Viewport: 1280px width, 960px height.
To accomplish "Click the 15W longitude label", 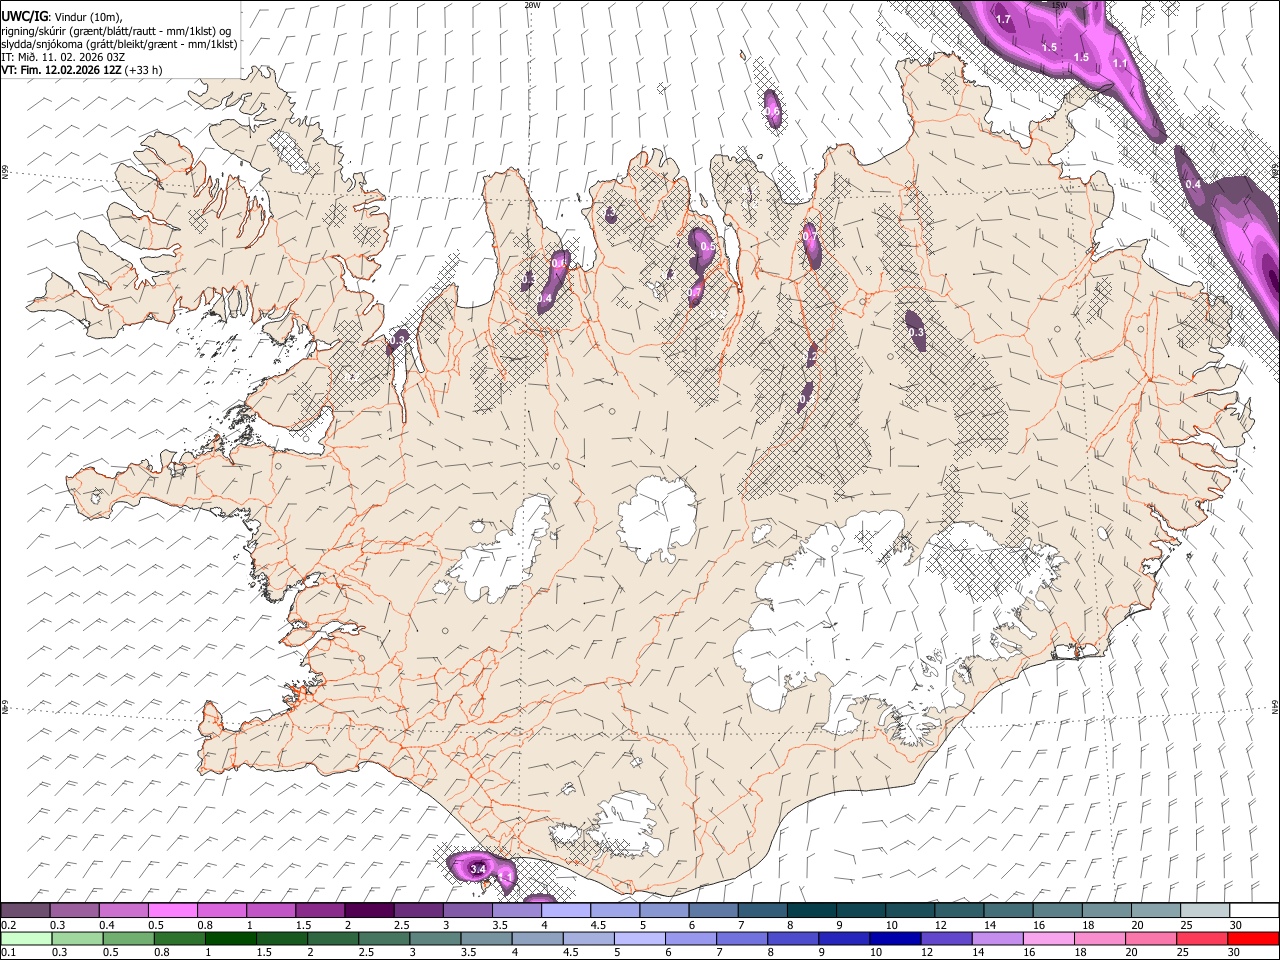I will (1059, 5).
